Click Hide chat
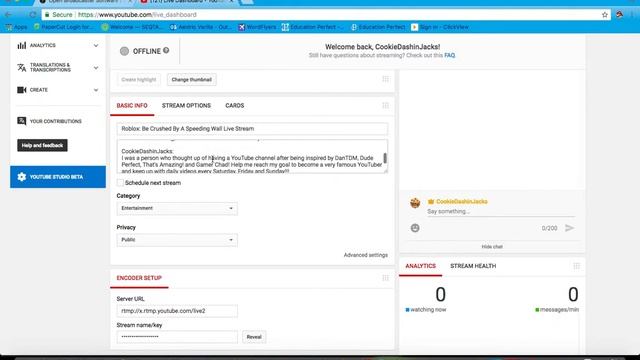The width and height of the screenshot is (640, 360). [492, 247]
